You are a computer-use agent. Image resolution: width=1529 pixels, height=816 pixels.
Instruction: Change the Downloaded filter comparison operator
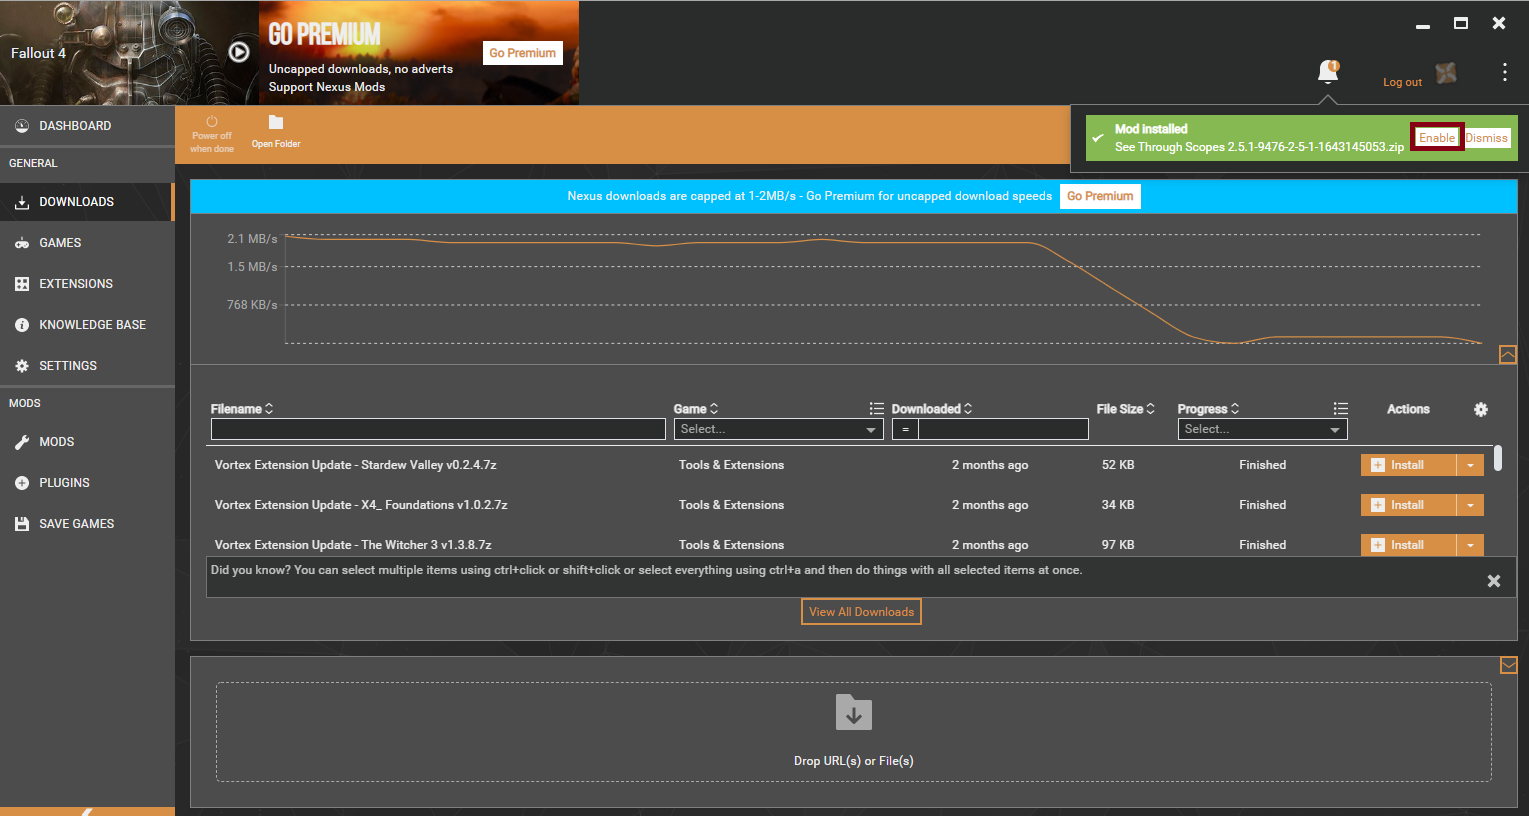(905, 429)
